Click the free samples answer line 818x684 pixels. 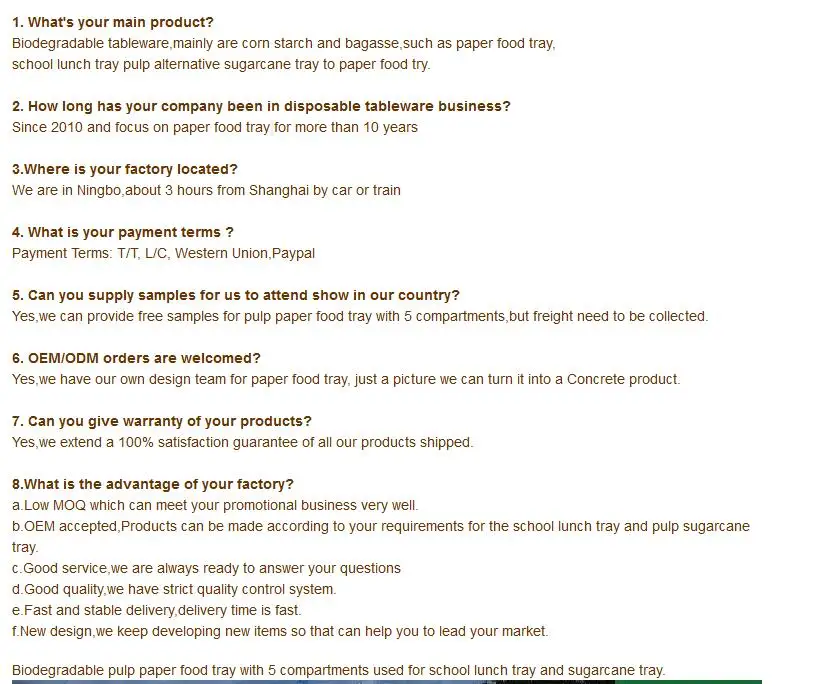[x=359, y=316]
